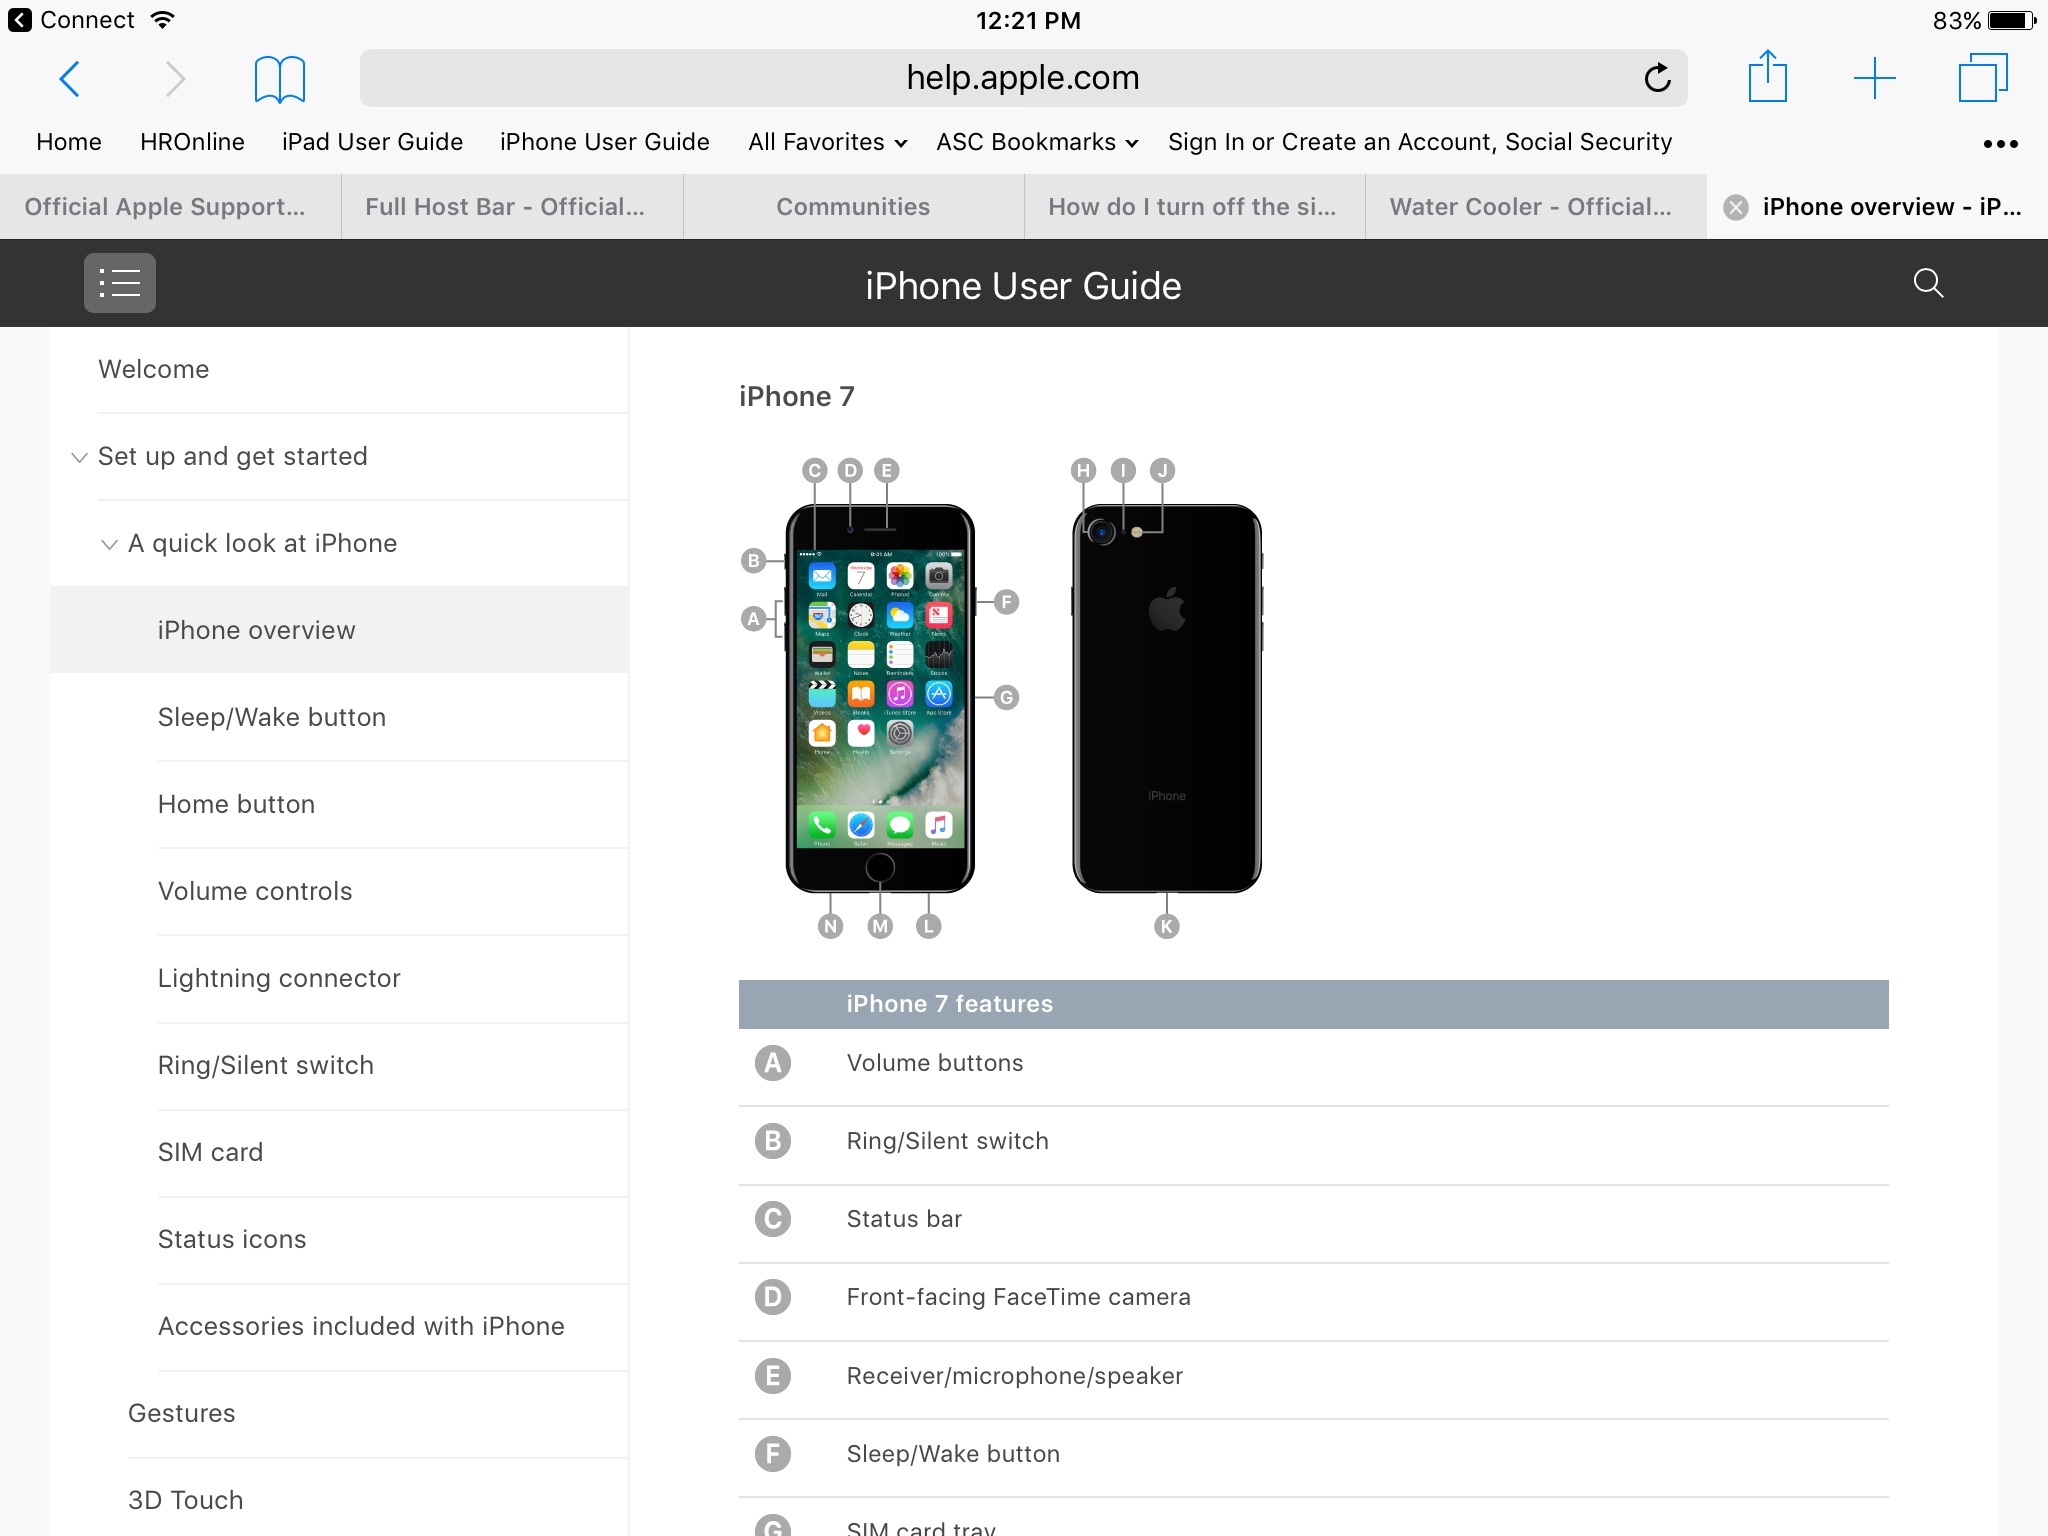This screenshot has height=1536, width=2048.
Task: Toggle the table of contents list icon
Action: pos(120,283)
